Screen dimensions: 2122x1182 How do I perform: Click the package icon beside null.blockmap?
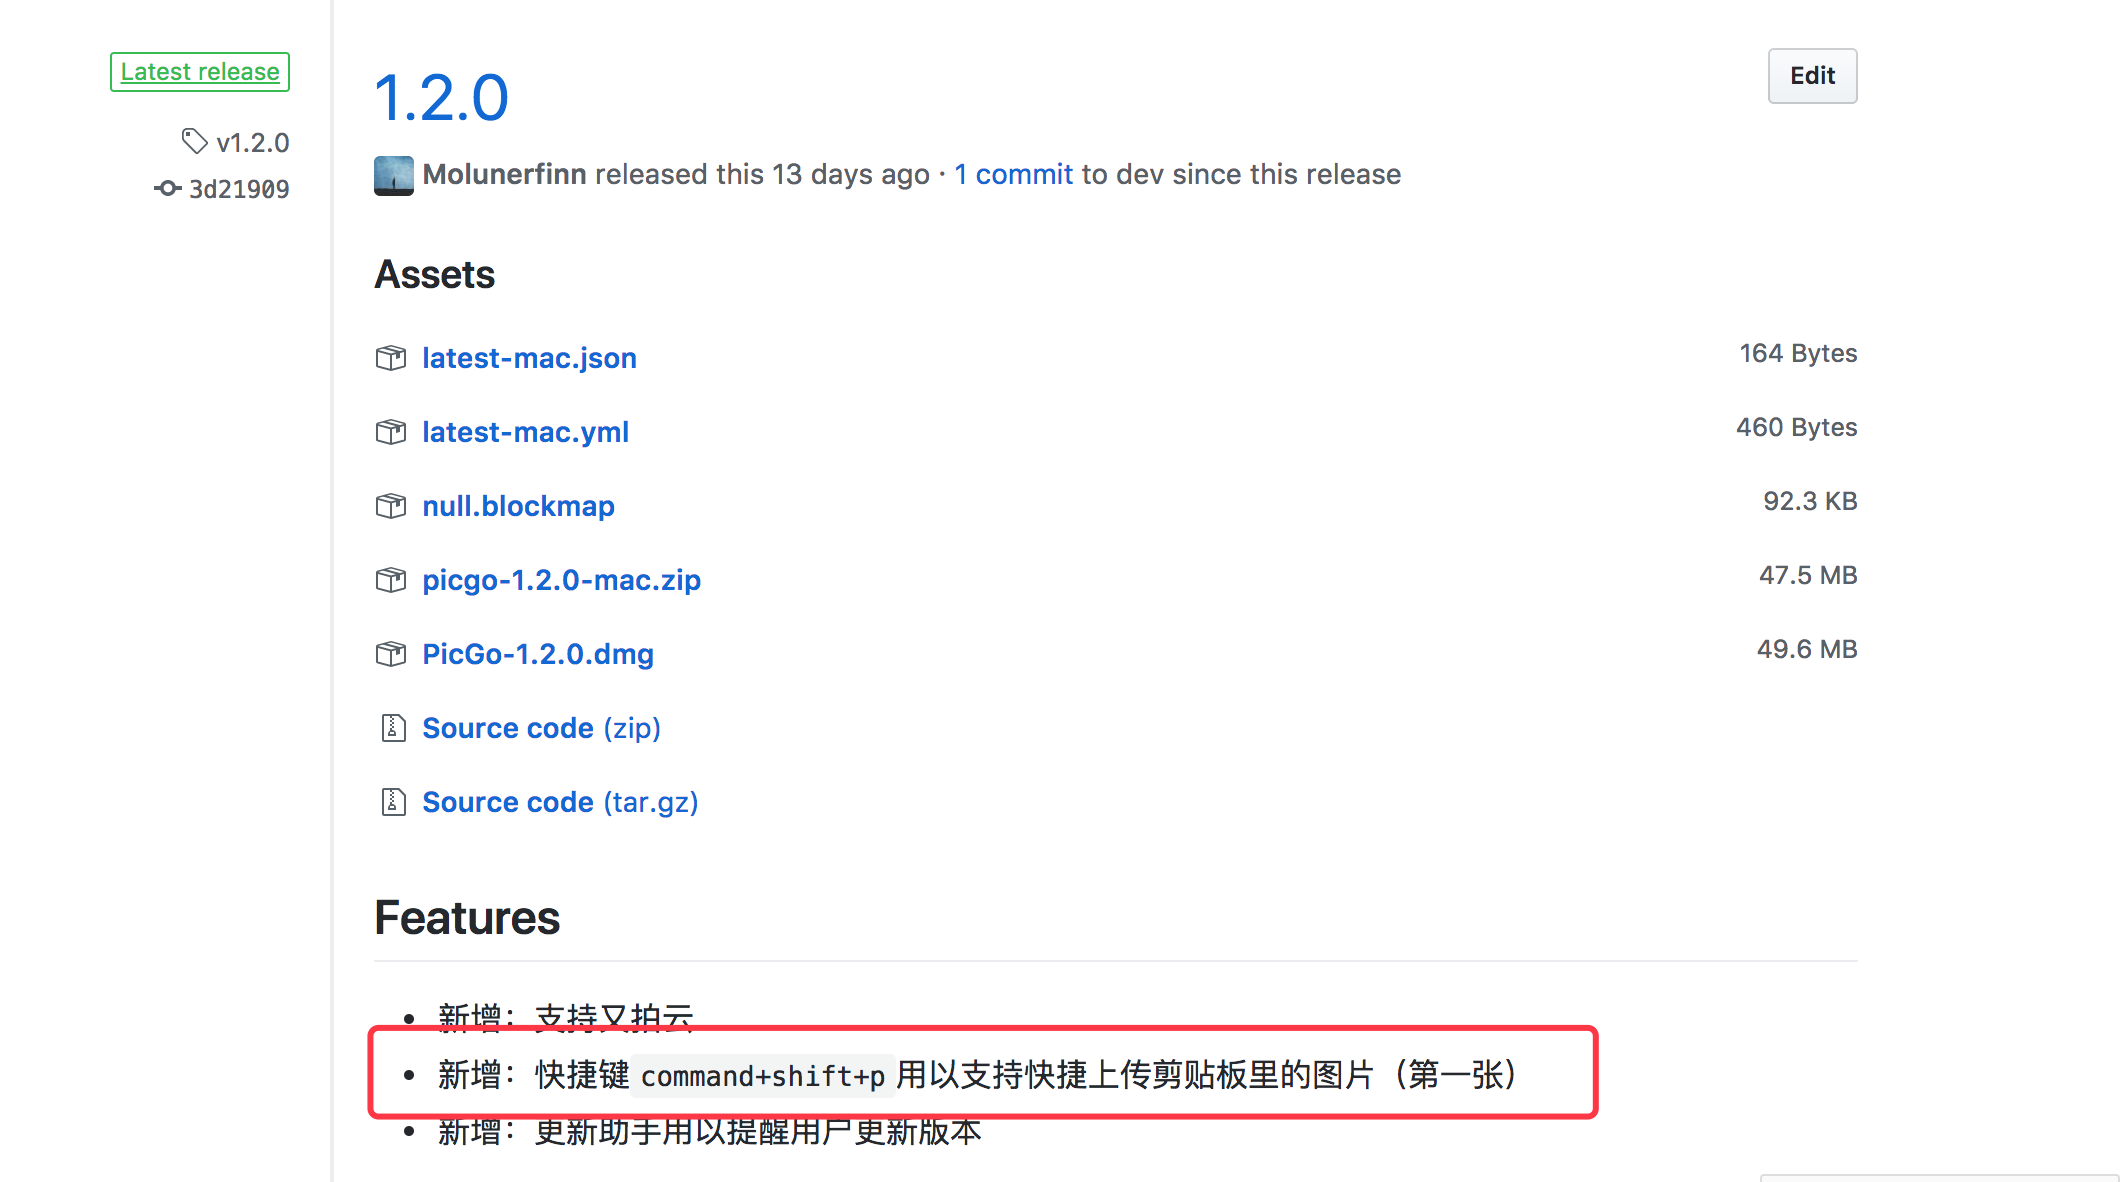391,505
